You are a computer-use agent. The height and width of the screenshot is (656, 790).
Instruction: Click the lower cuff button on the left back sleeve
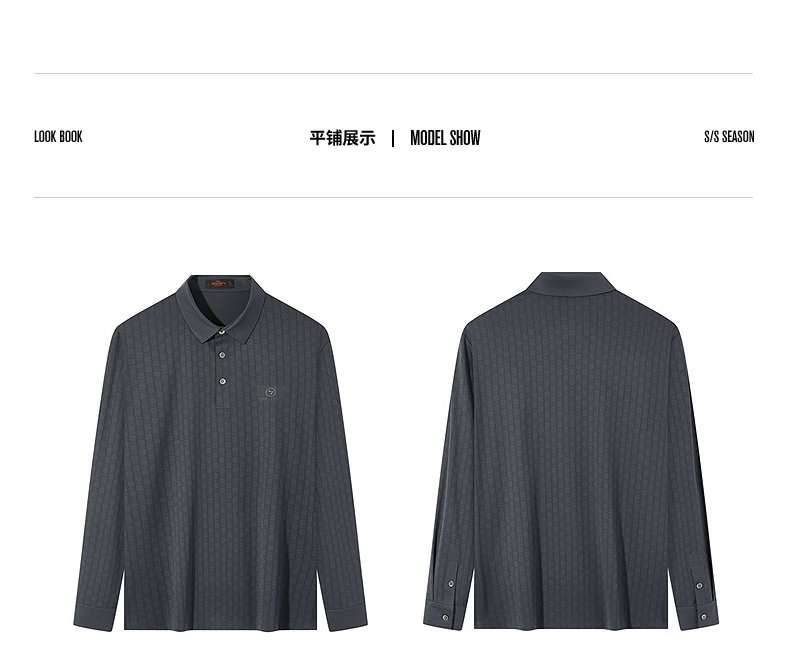click(445, 618)
